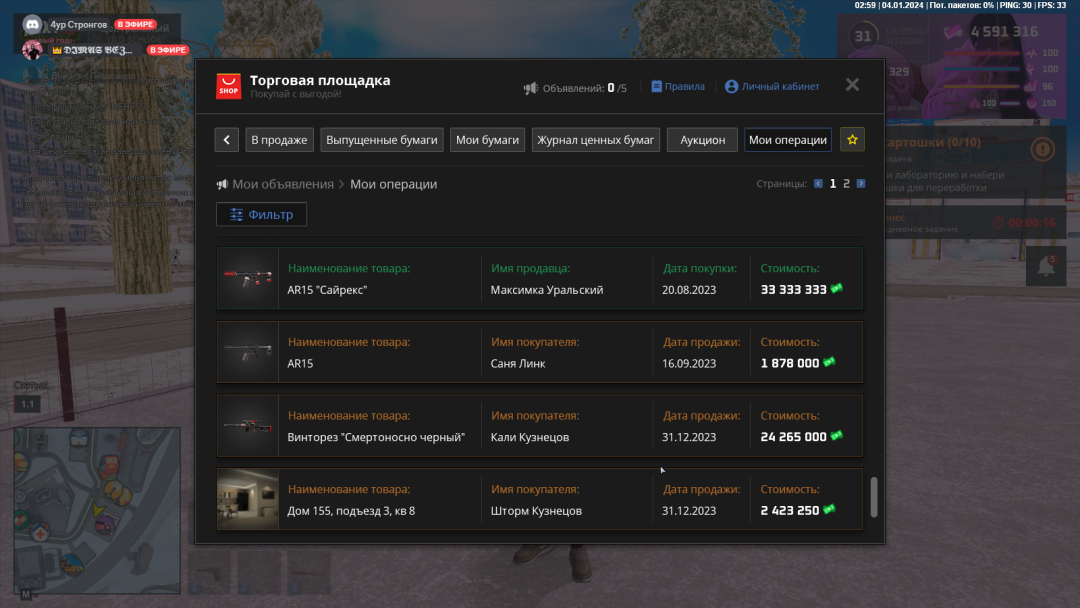Click Мои объявления breadcrumb
Viewport: 1080px width, 608px height.
click(x=282, y=184)
